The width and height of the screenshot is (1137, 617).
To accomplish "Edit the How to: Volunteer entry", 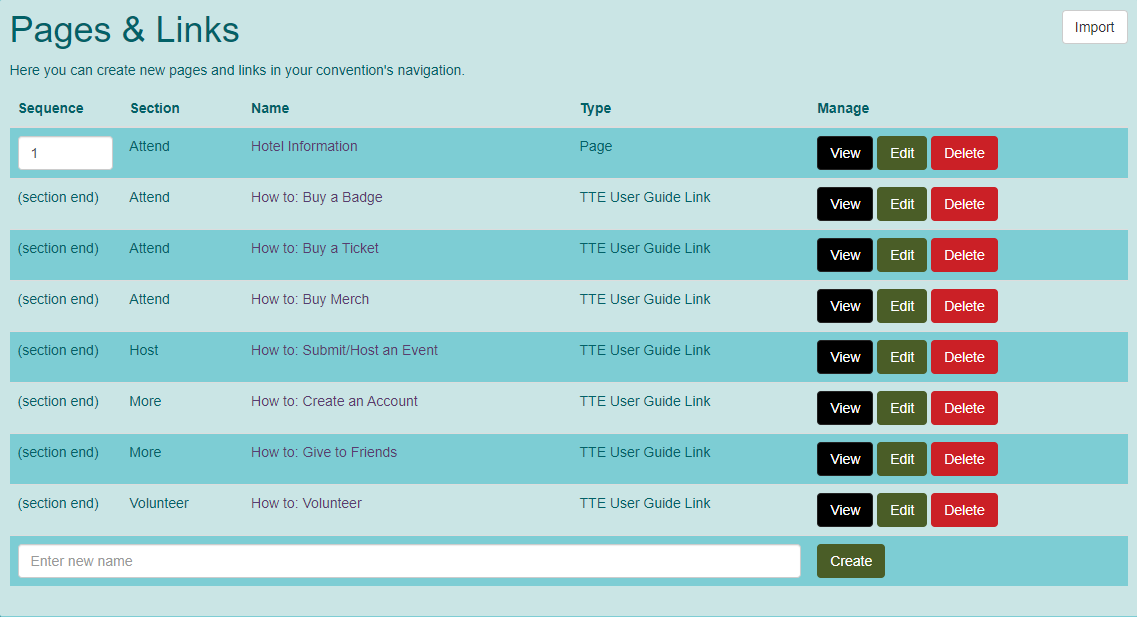I will (902, 510).
